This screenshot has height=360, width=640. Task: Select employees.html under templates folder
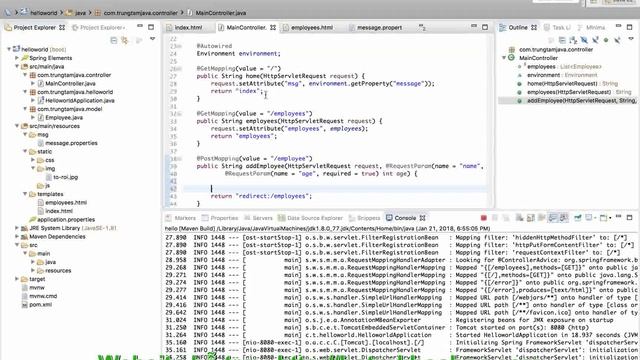pyautogui.click(x=66, y=202)
